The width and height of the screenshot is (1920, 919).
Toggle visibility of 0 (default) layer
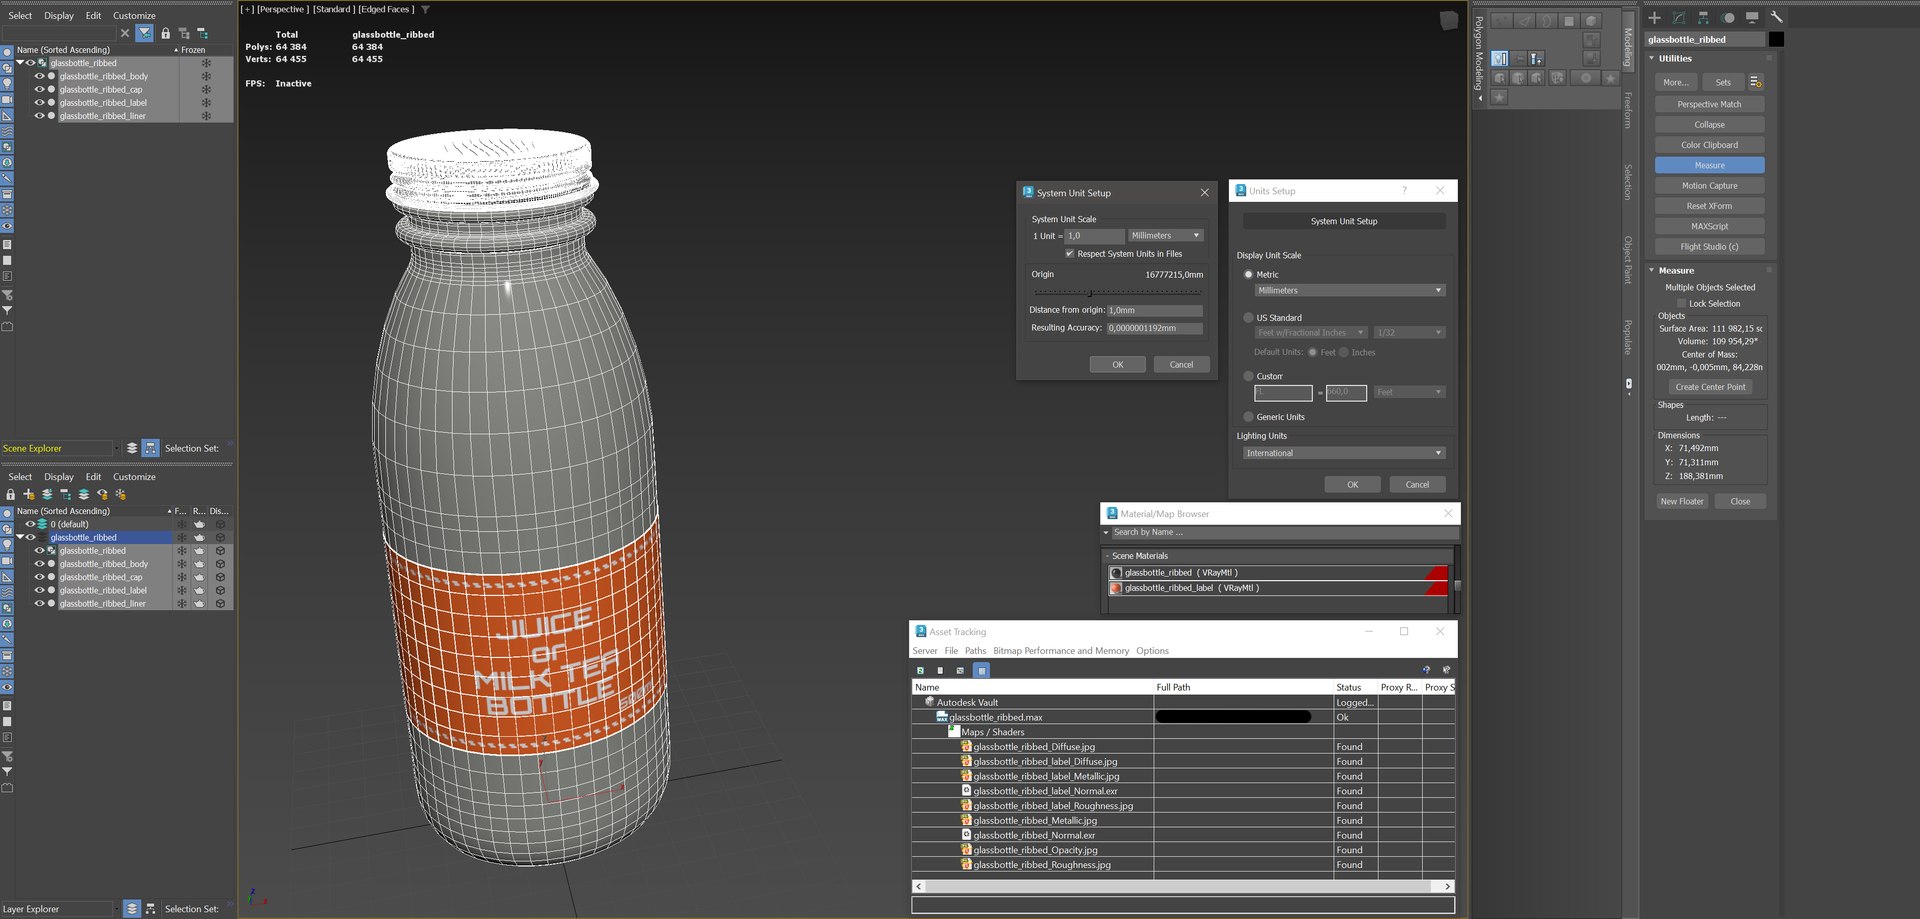pyautogui.click(x=30, y=524)
